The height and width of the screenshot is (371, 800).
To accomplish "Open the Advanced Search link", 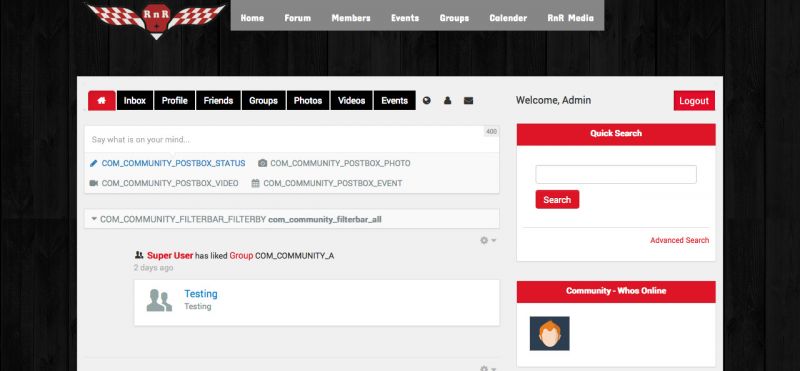I will [680, 240].
